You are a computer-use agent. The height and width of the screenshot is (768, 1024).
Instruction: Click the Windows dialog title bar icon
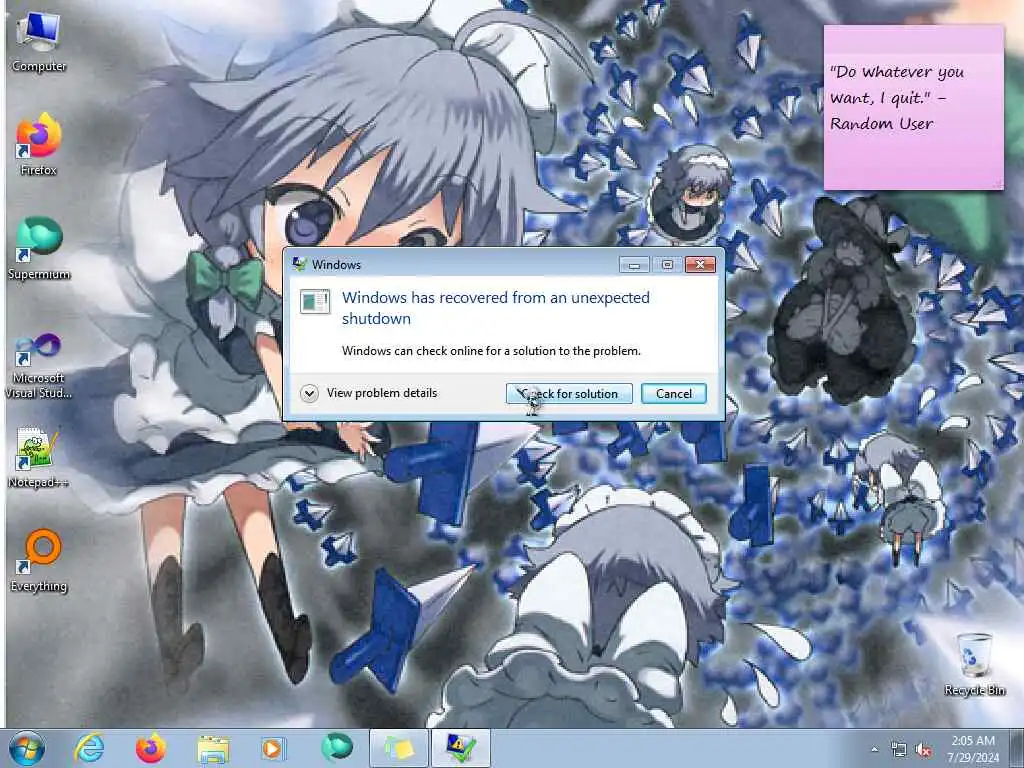(300, 264)
